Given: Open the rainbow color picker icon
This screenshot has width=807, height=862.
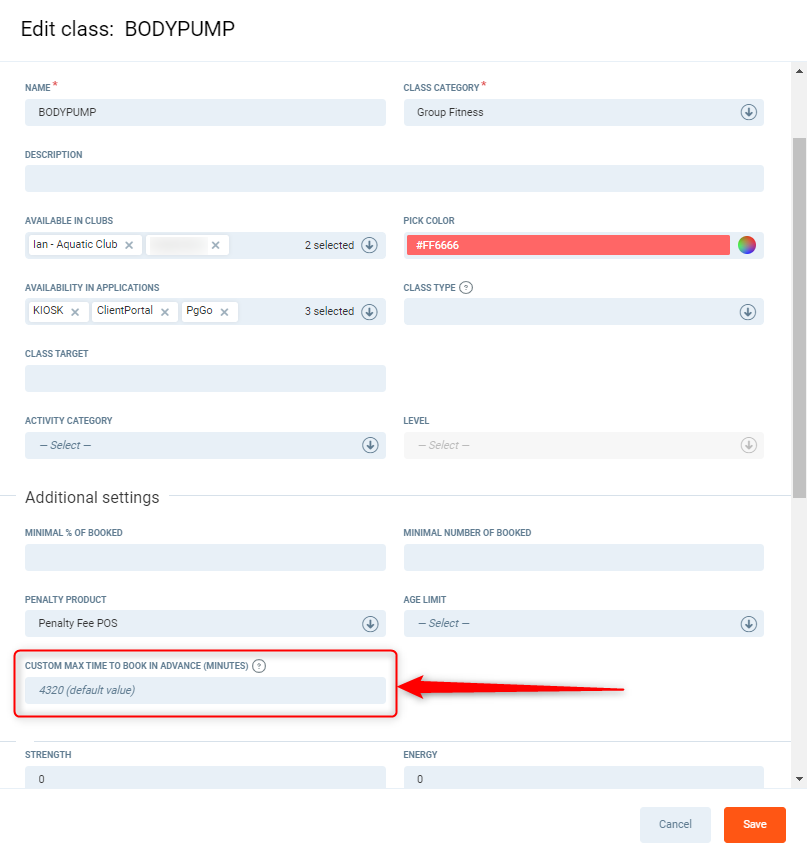Looking at the screenshot, I should click(746, 245).
